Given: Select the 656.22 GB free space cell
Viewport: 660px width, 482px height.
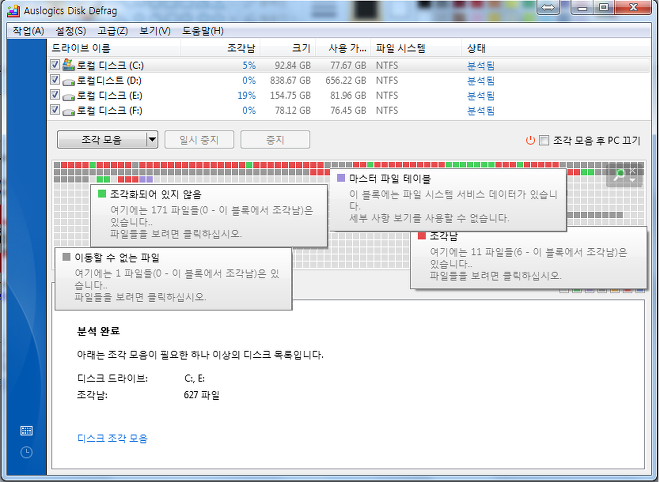Looking at the screenshot, I should pyautogui.click(x=346, y=81).
